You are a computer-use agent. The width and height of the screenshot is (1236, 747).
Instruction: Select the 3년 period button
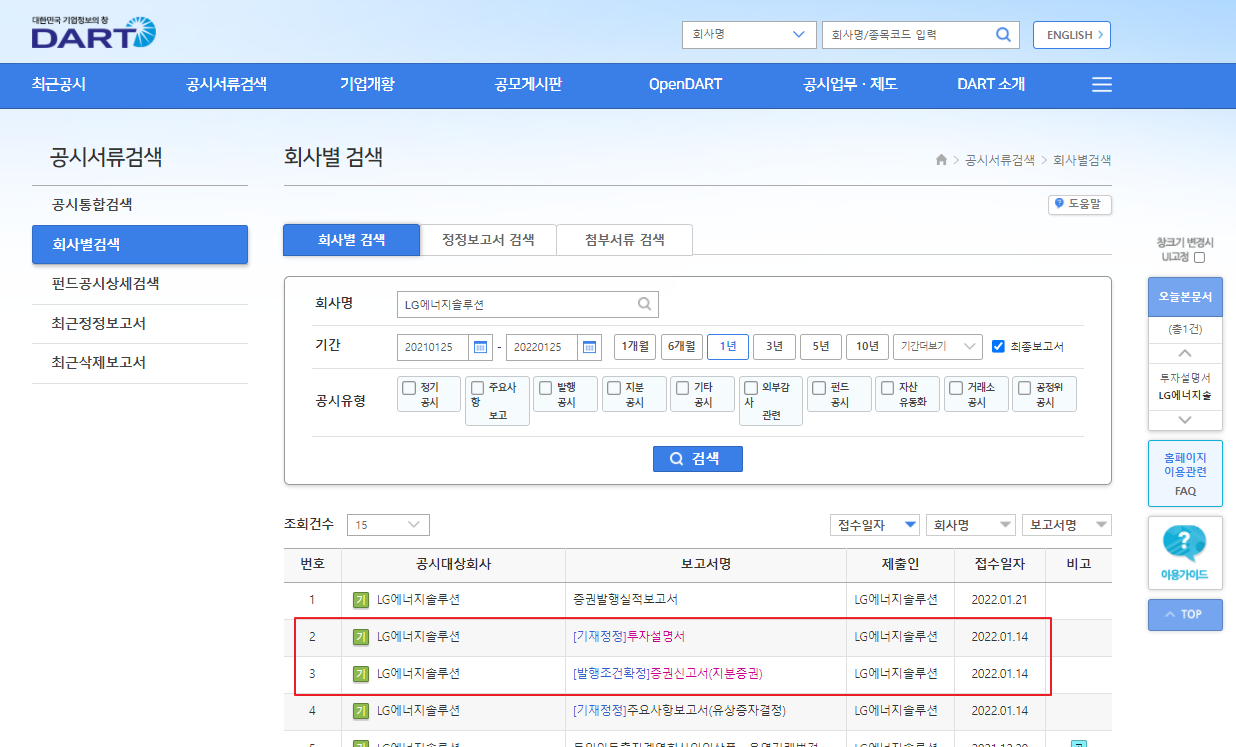774,347
